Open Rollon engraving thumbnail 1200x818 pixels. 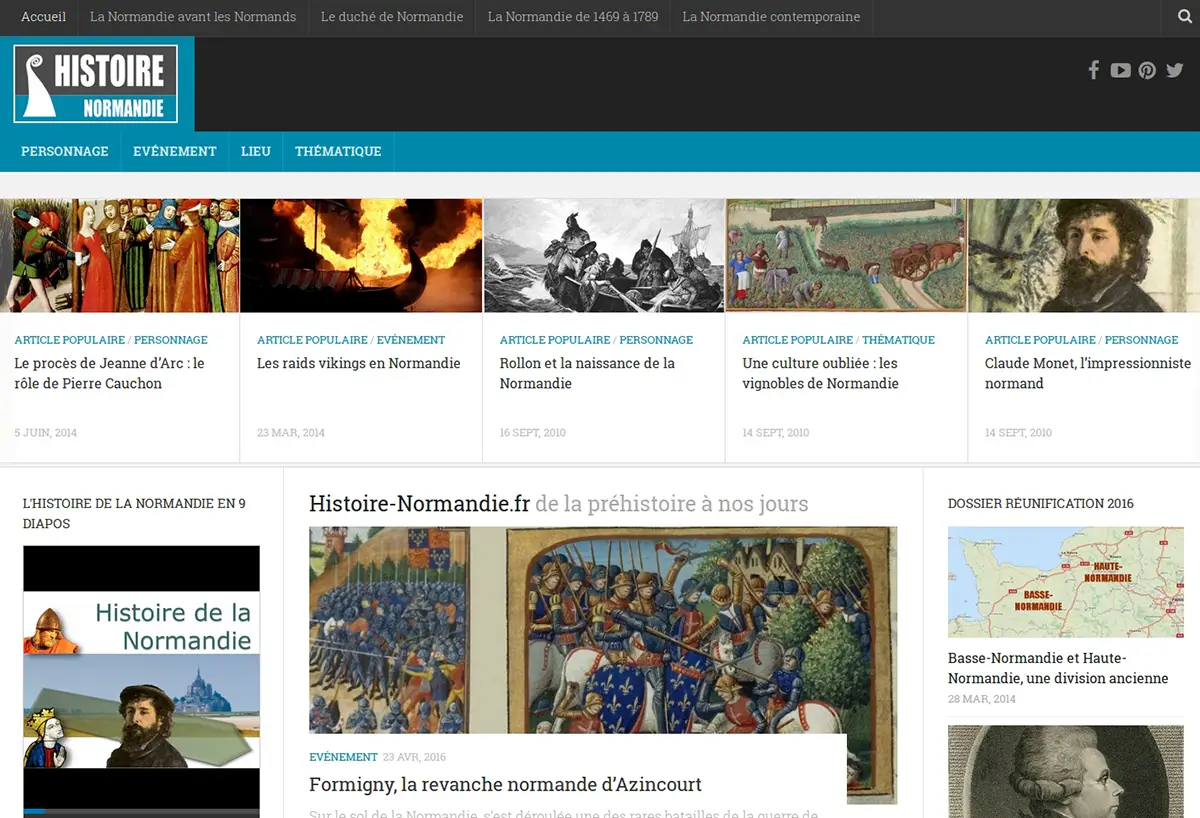604,256
